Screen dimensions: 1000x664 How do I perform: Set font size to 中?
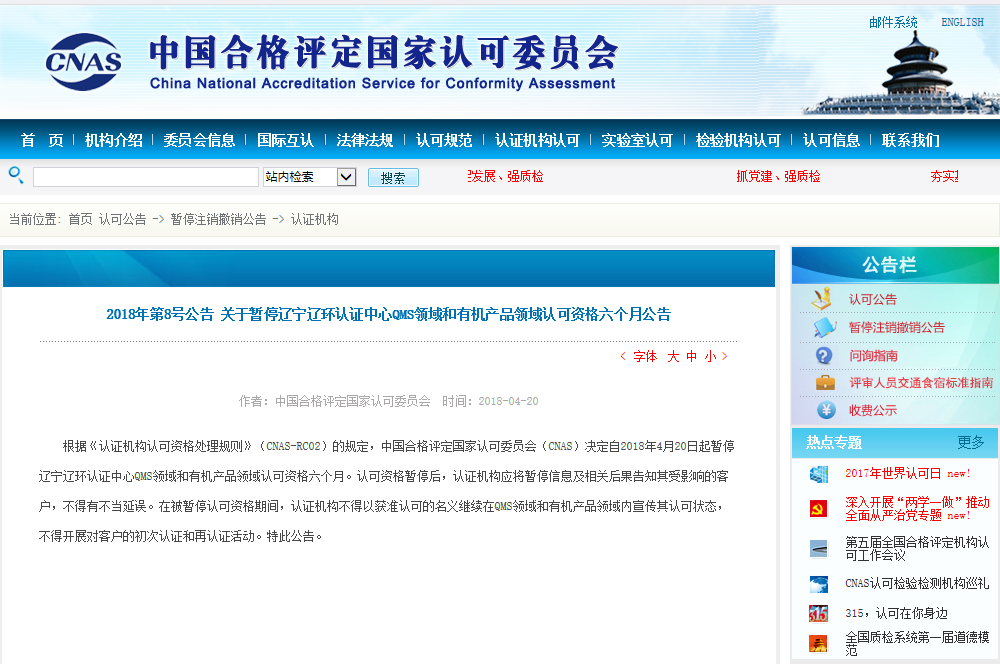coord(691,357)
